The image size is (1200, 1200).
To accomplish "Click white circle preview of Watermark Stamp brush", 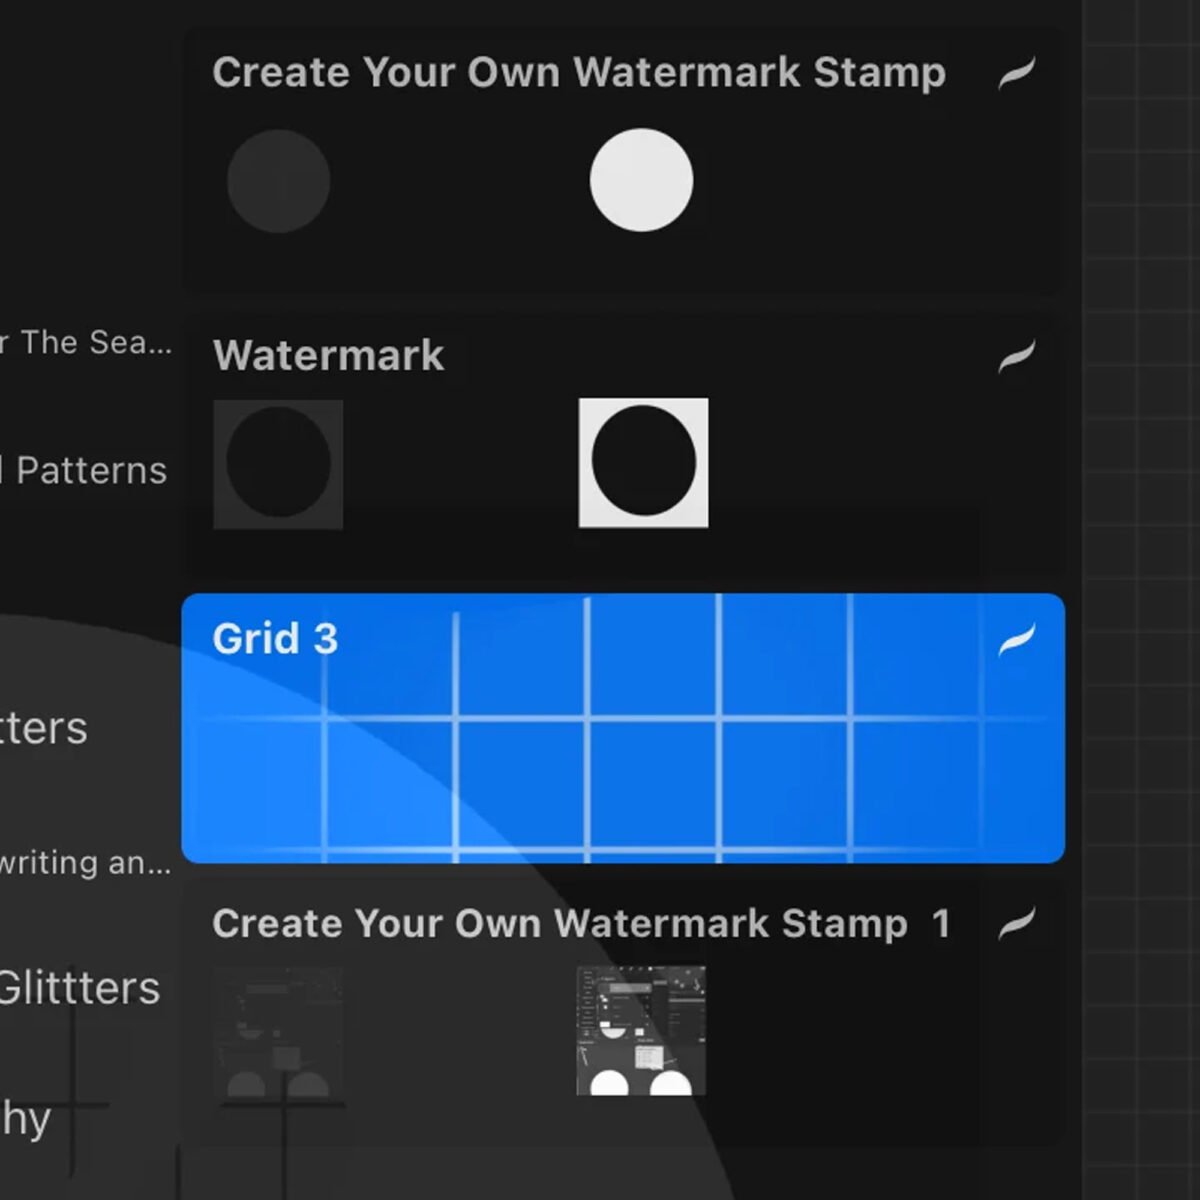I will 641,180.
